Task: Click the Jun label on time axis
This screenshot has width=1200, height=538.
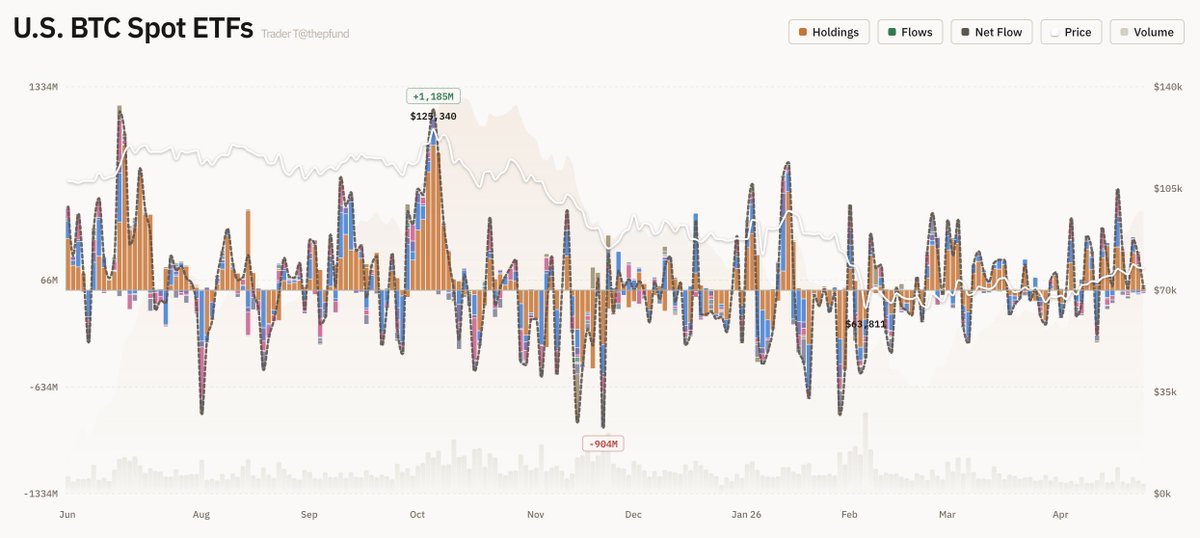Action: [68, 515]
